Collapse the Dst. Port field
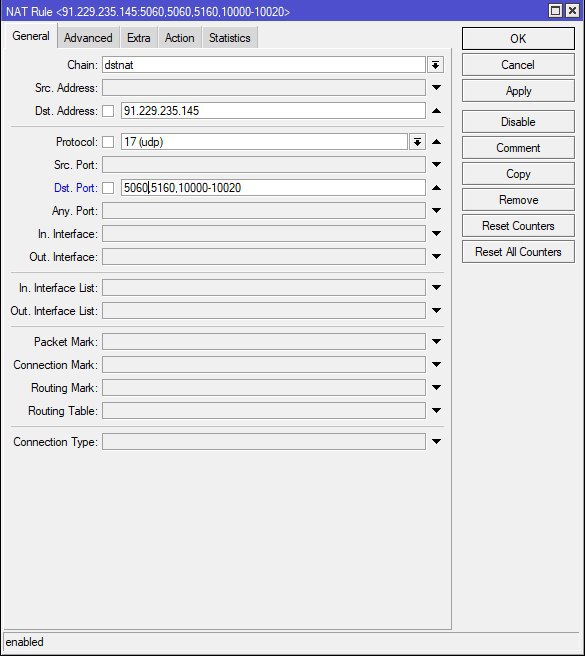This screenshot has width=585, height=656. point(436,188)
